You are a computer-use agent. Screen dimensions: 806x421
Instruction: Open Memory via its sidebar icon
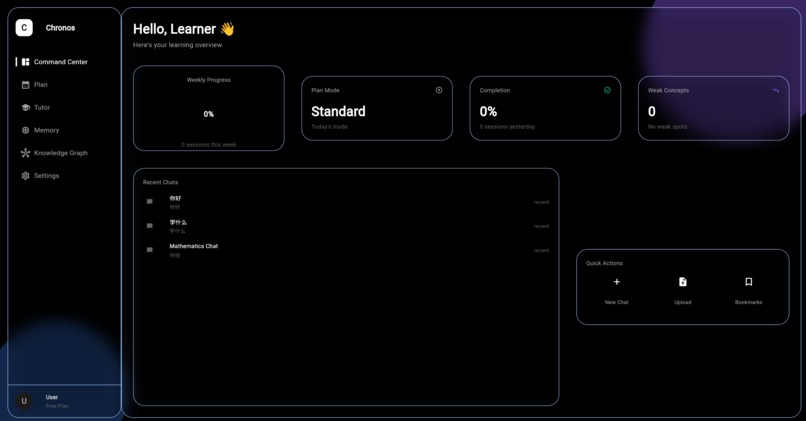click(25, 130)
